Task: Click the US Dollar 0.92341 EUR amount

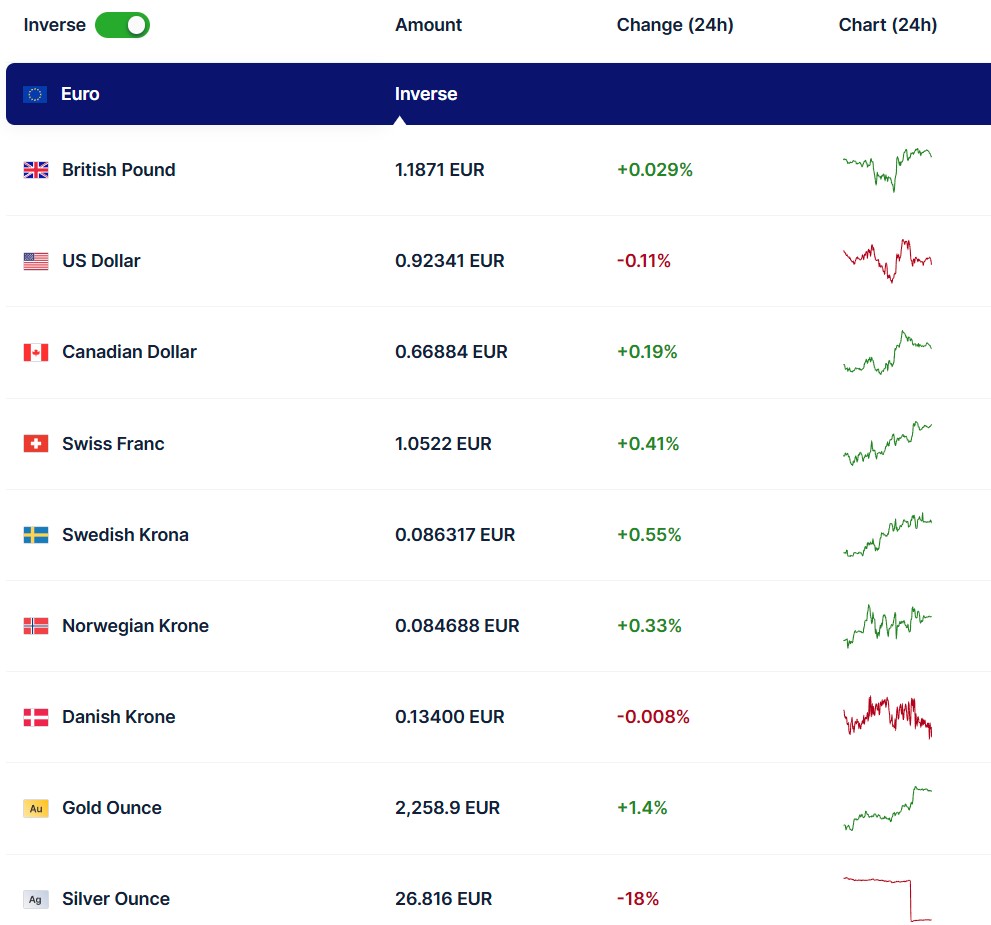Action: point(449,261)
